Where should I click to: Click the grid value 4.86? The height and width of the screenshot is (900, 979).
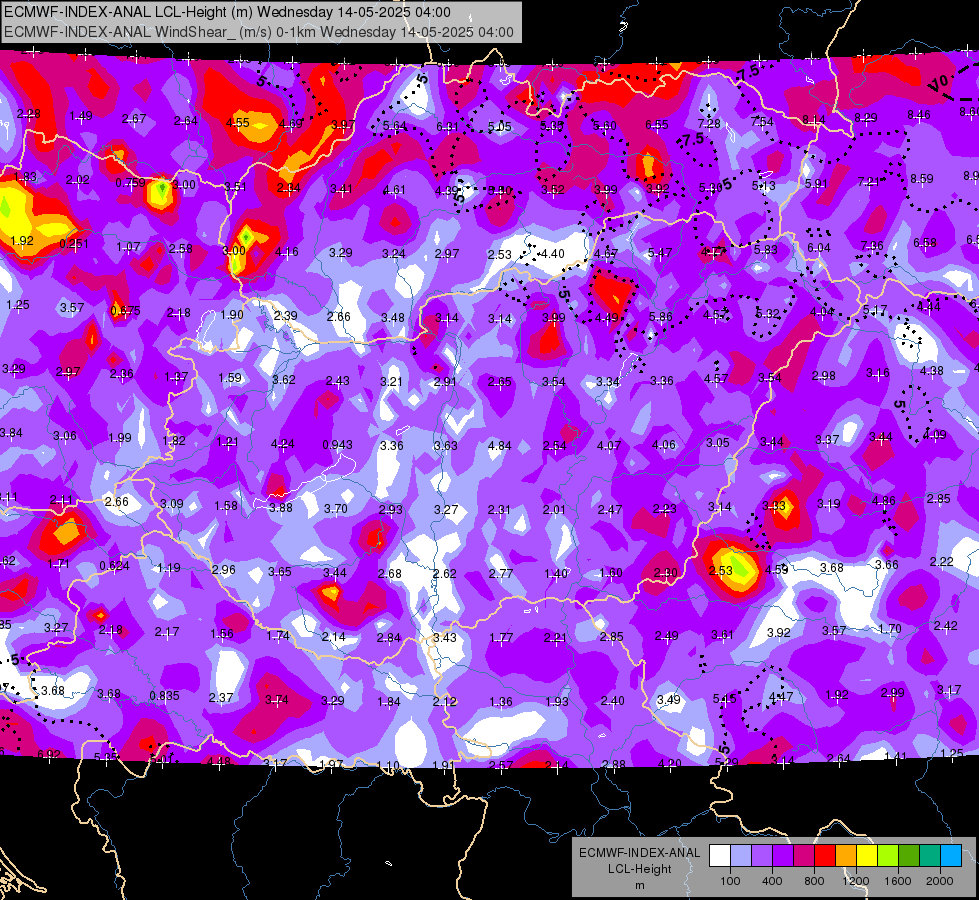coord(883,500)
